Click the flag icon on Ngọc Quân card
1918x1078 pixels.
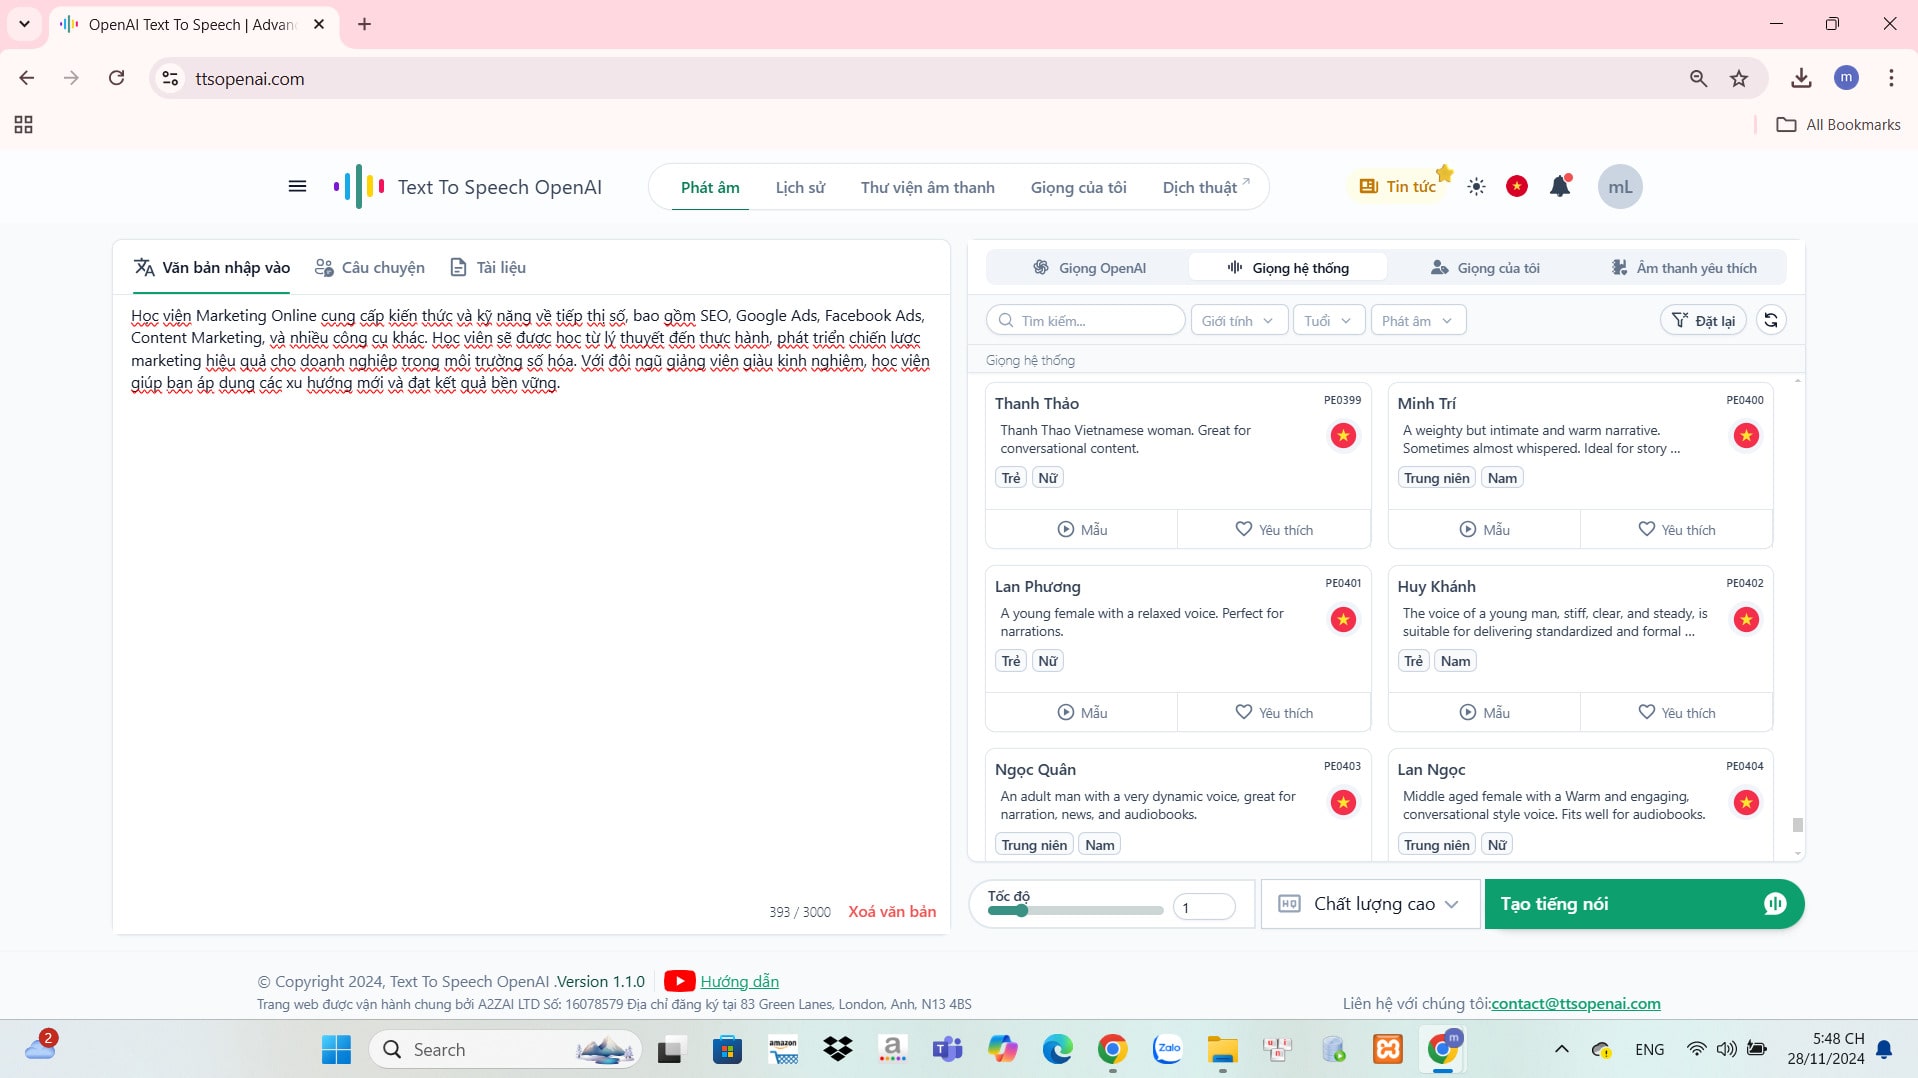[1343, 802]
